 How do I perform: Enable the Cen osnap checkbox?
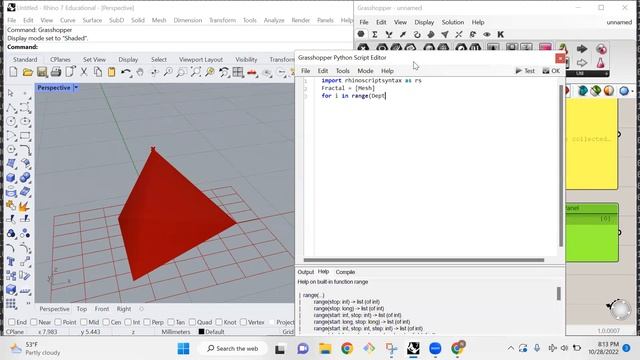tap(106, 322)
